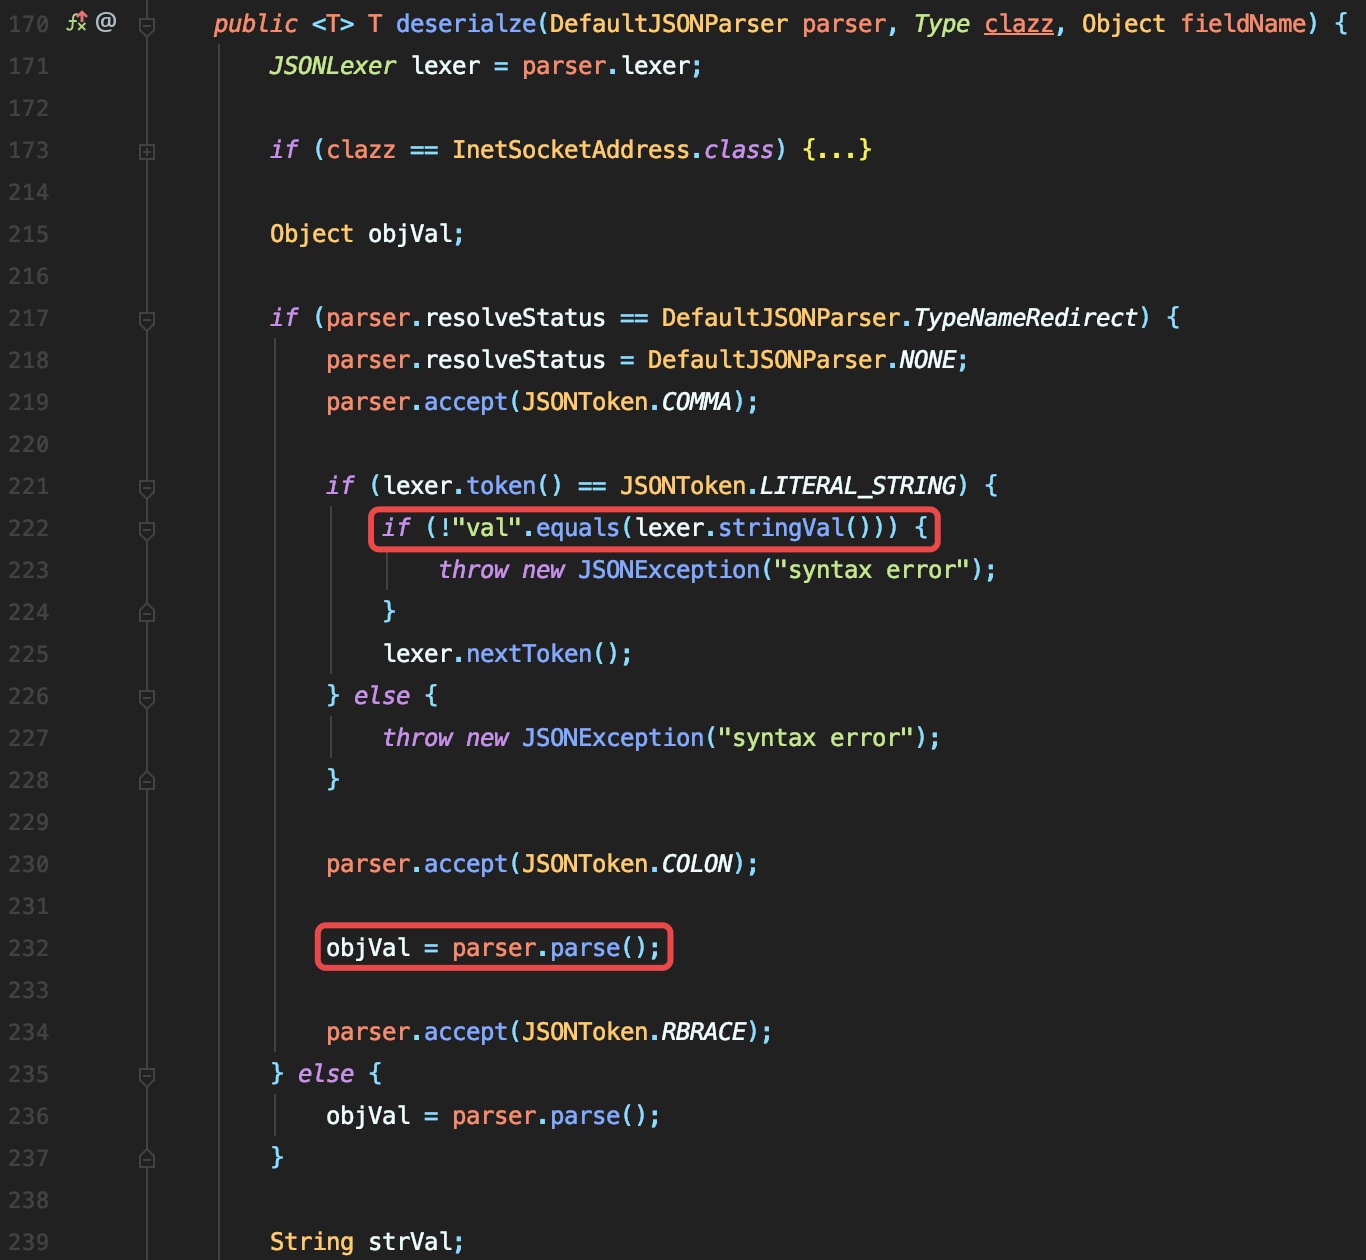The image size is (1366, 1260).
Task: Click objVal declaration on line 215
Action: pyautogui.click(x=410, y=234)
